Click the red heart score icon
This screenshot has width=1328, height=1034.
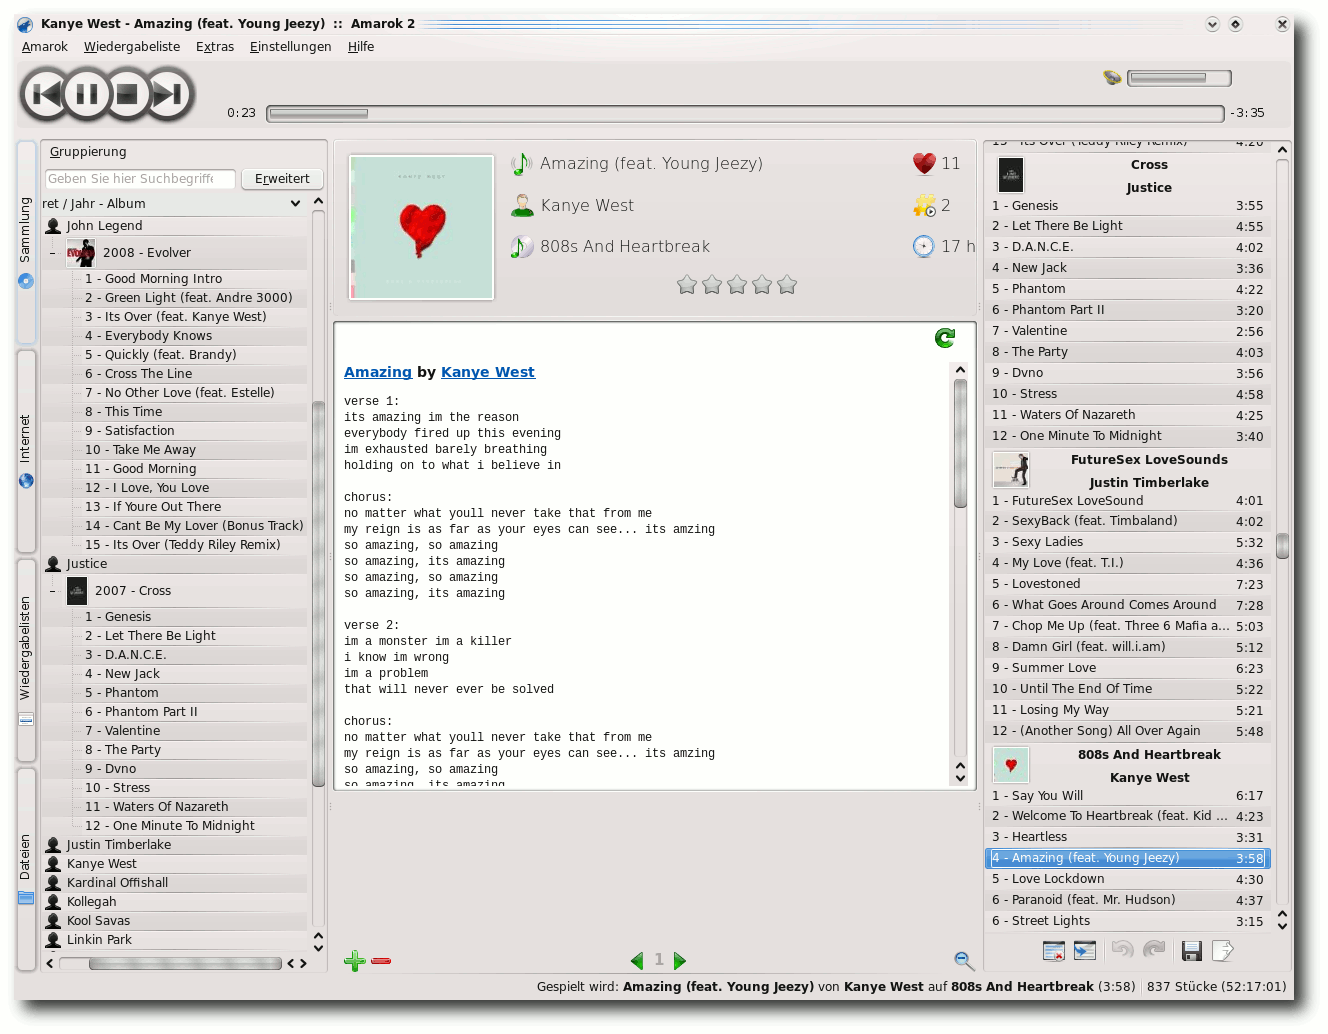click(x=924, y=163)
